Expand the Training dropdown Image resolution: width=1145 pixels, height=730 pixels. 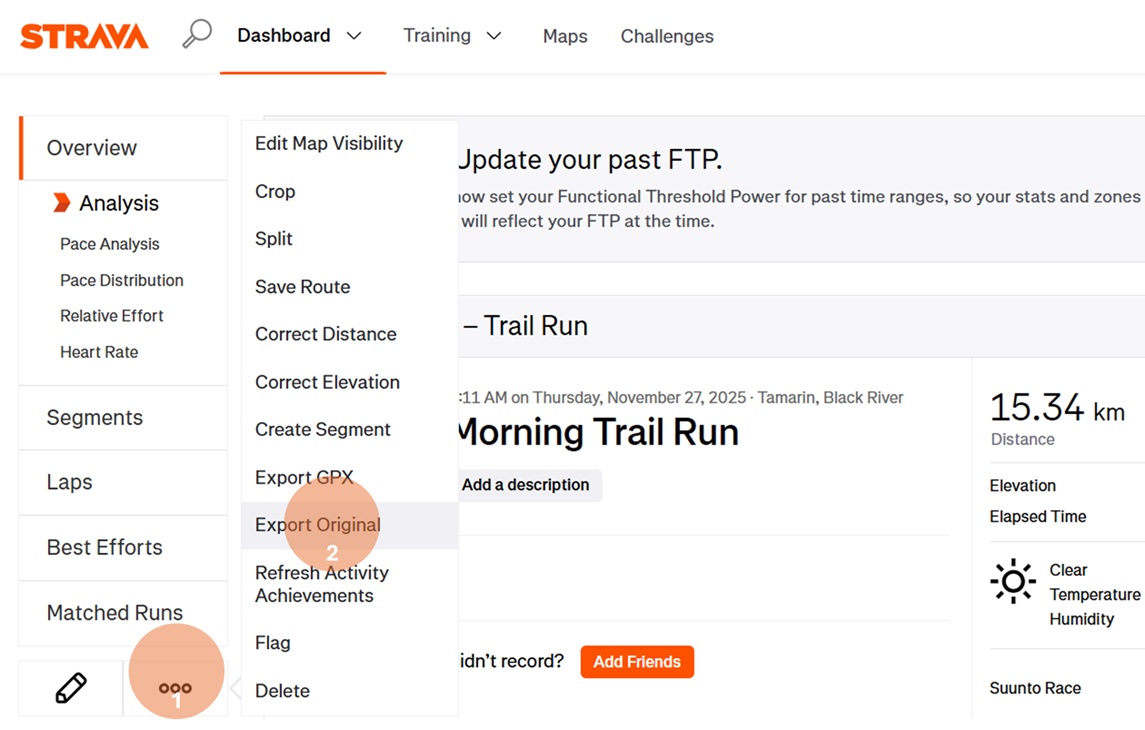coord(451,35)
